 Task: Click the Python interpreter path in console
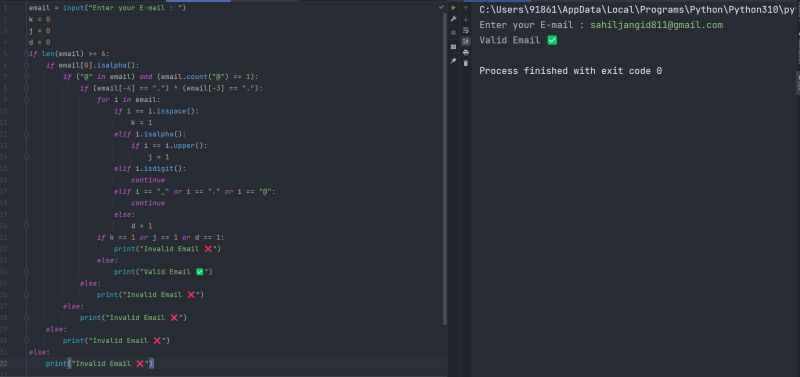(637, 10)
